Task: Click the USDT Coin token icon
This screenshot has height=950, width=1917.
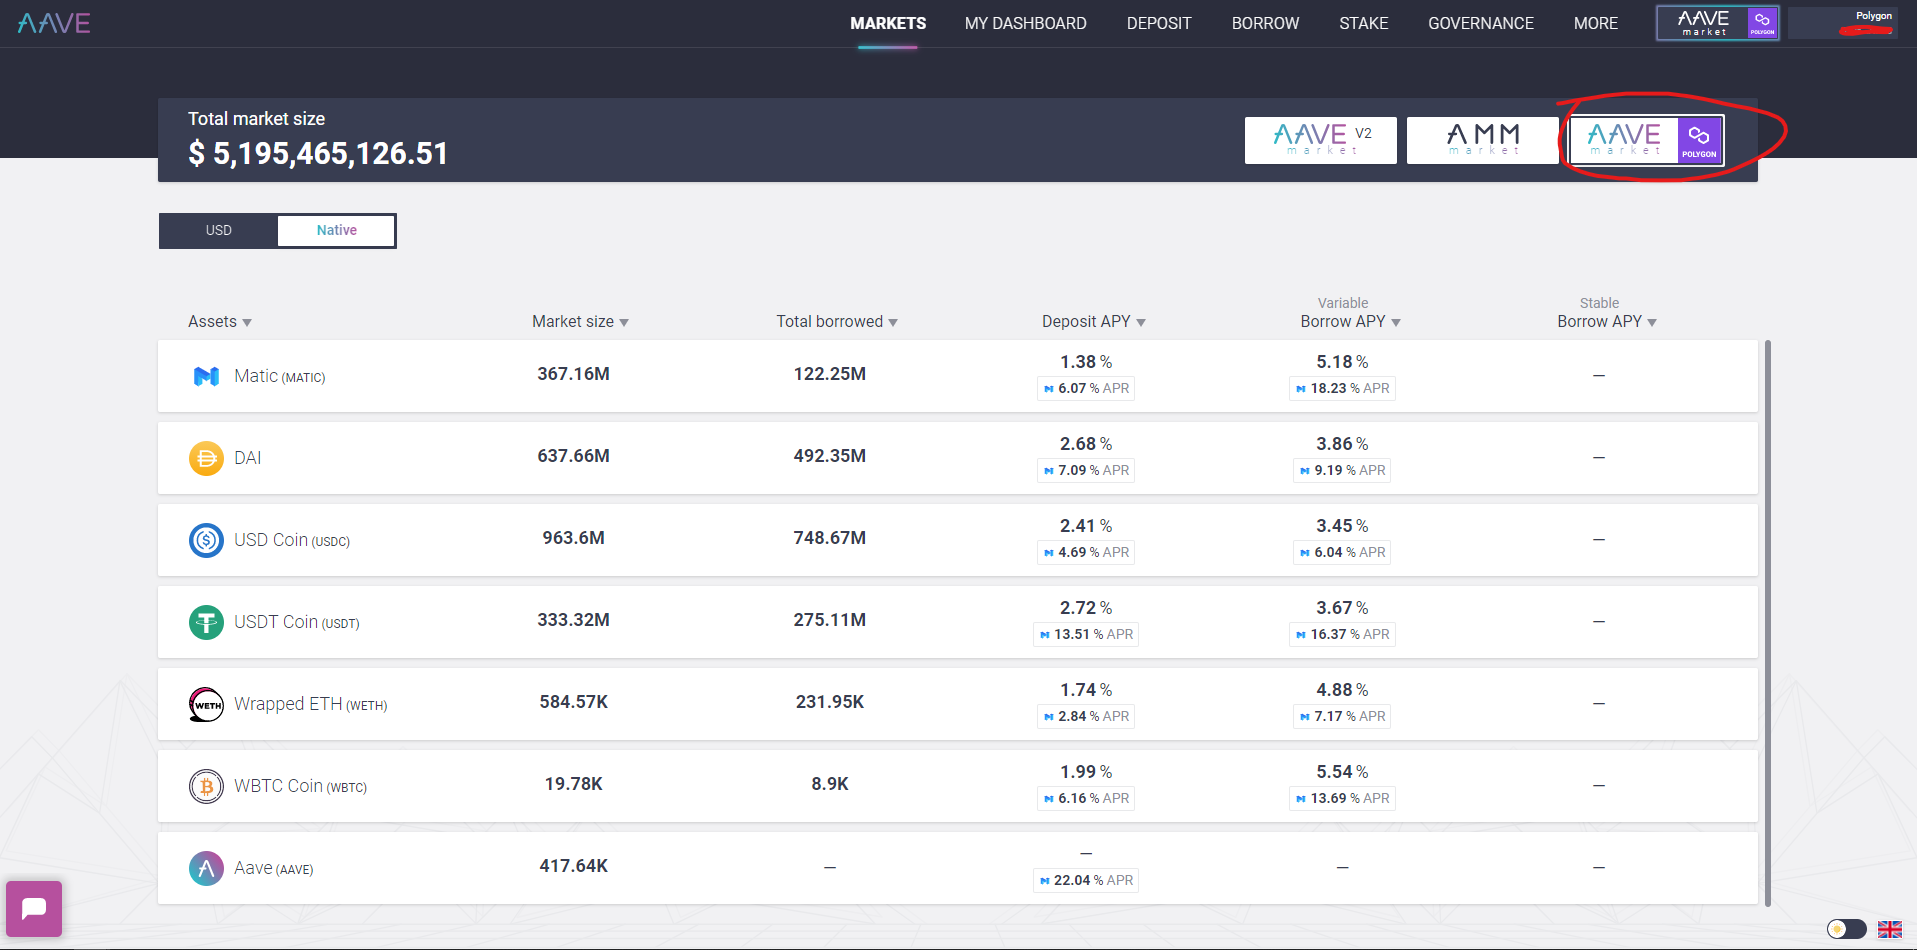Action: coord(206,622)
